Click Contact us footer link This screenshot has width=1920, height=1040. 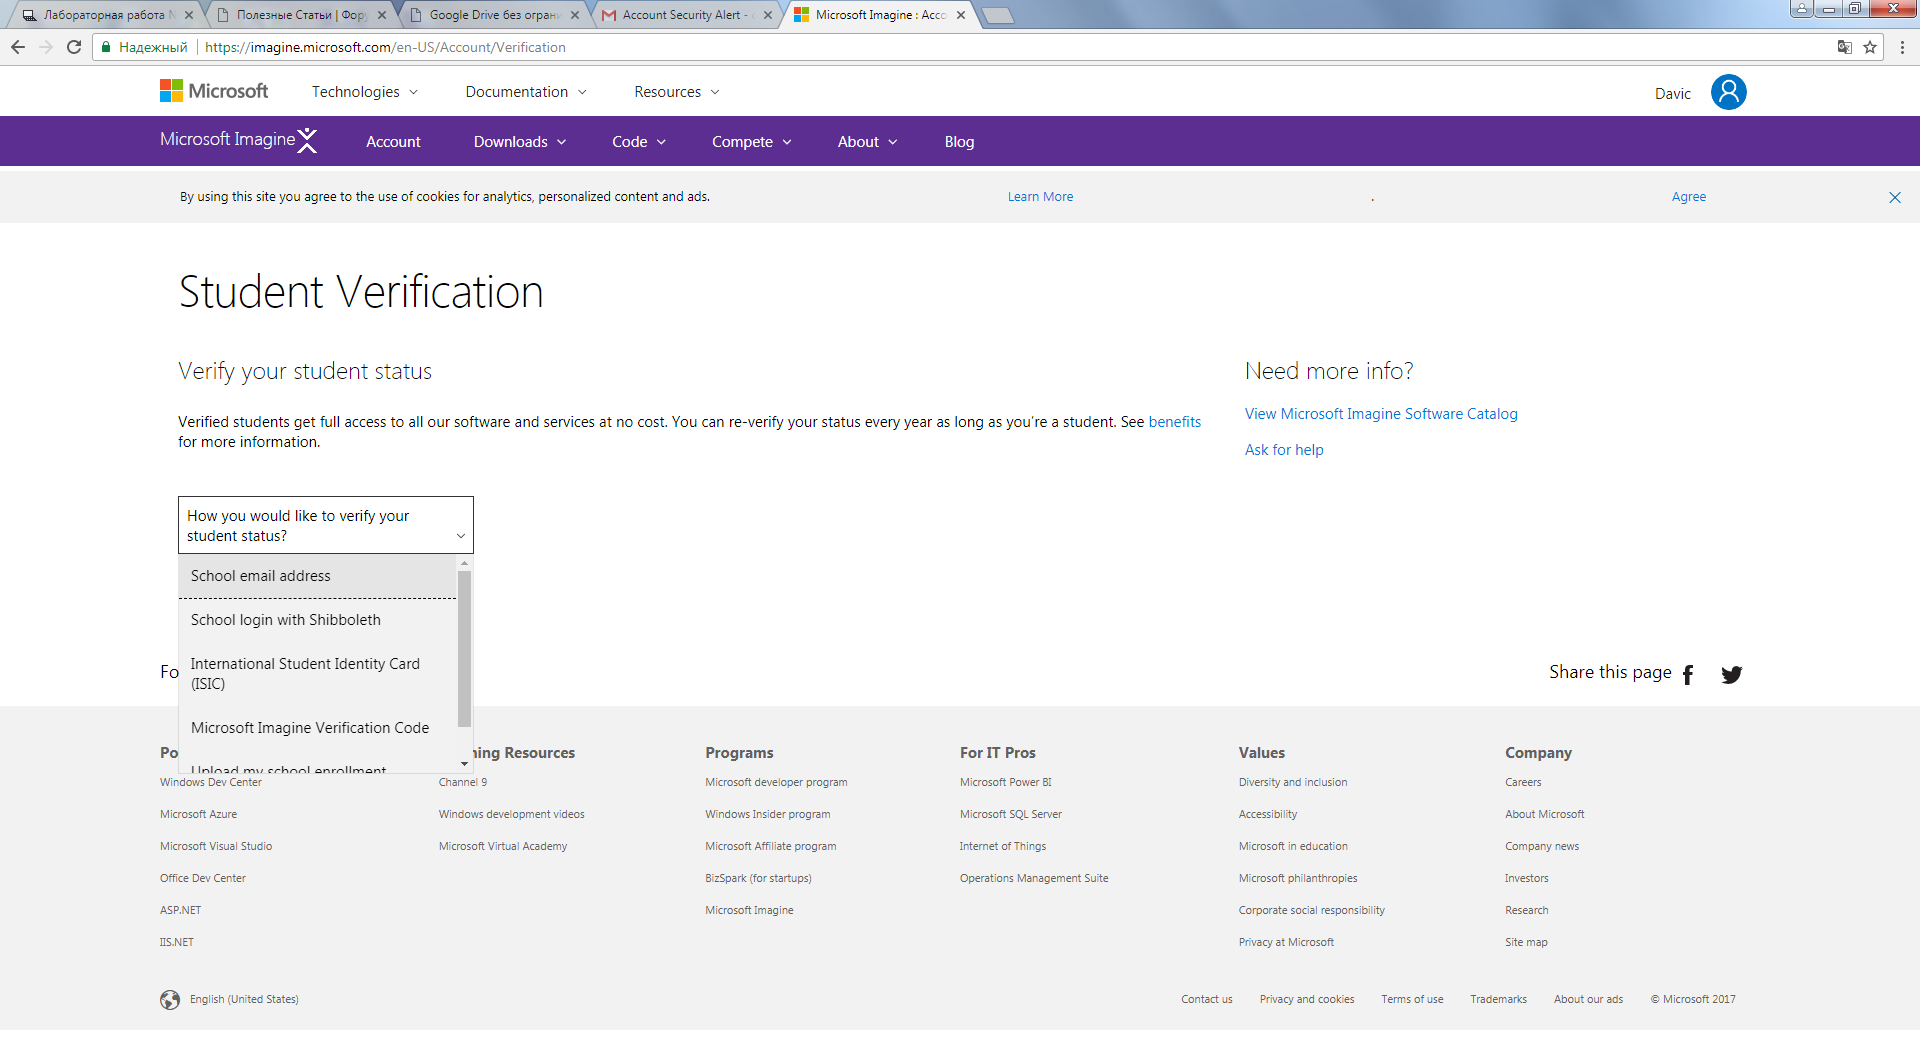1207,999
